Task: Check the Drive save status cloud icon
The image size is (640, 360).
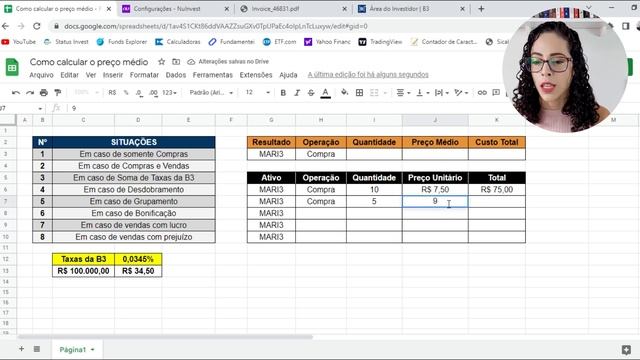Action: click(x=191, y=62)
